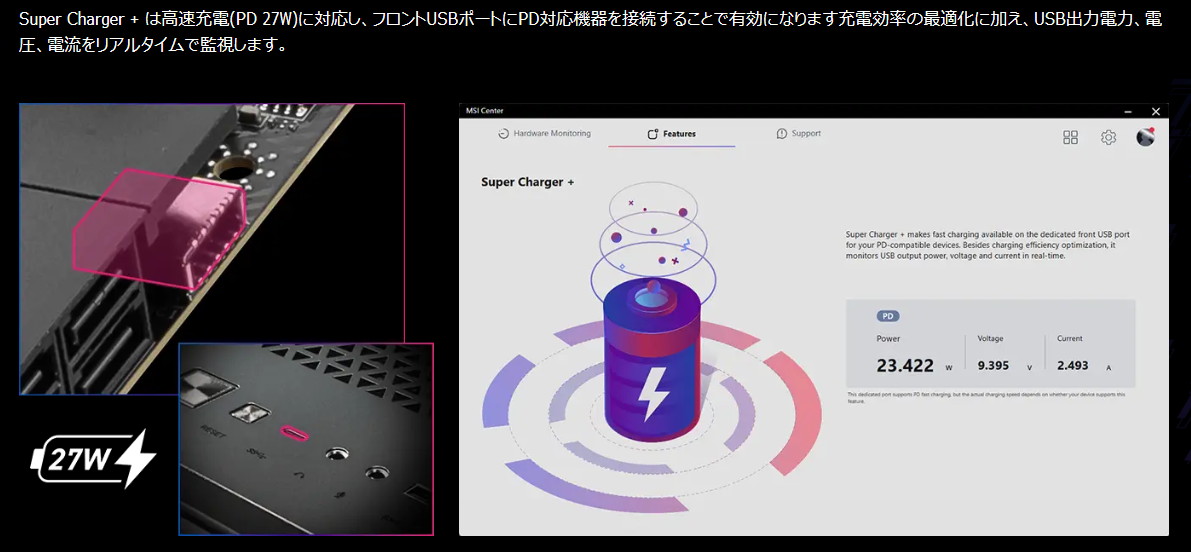Open the user profile avatar

[x=1145, y=137]
